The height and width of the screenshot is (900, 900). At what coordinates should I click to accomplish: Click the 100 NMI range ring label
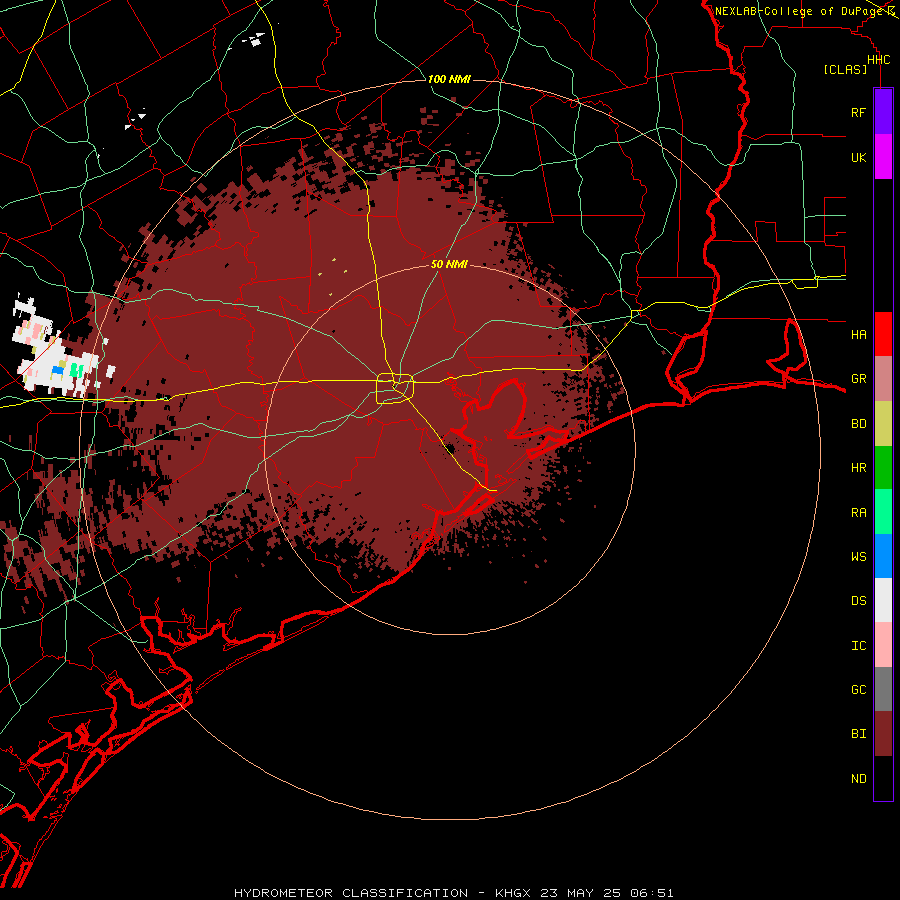pyautogui.click(x=449, y=79)
